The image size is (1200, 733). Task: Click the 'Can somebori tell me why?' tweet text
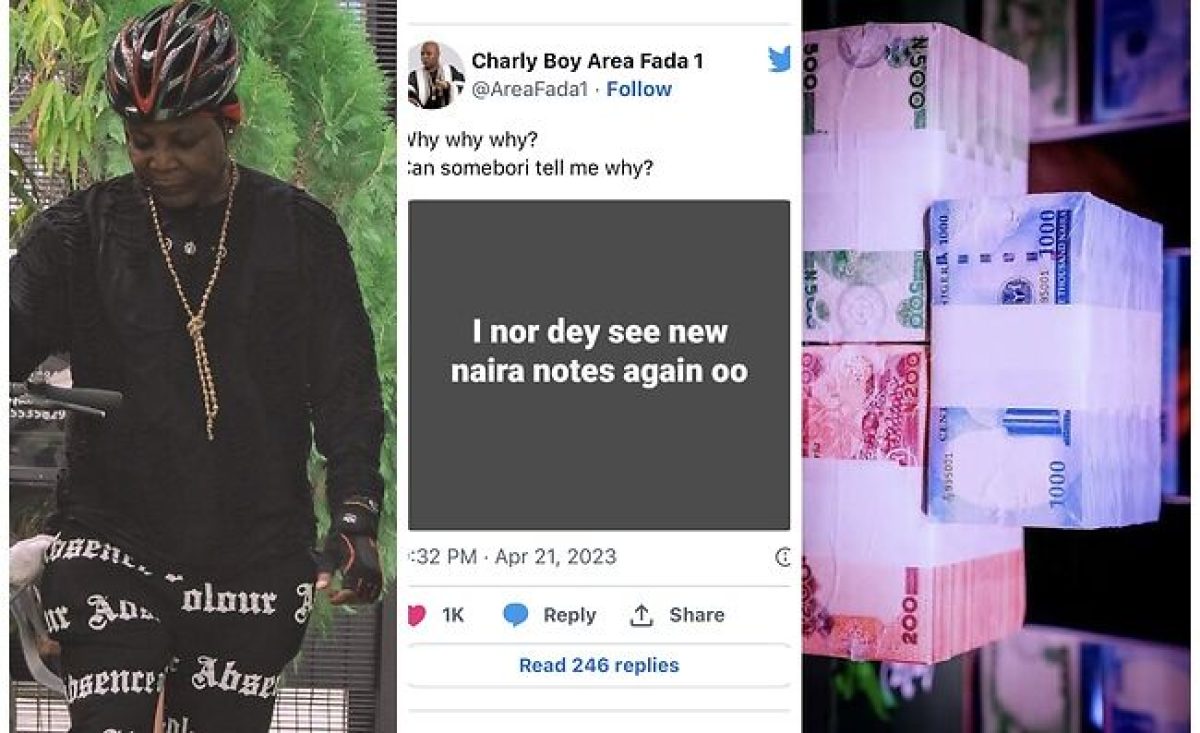coord(530,168)
